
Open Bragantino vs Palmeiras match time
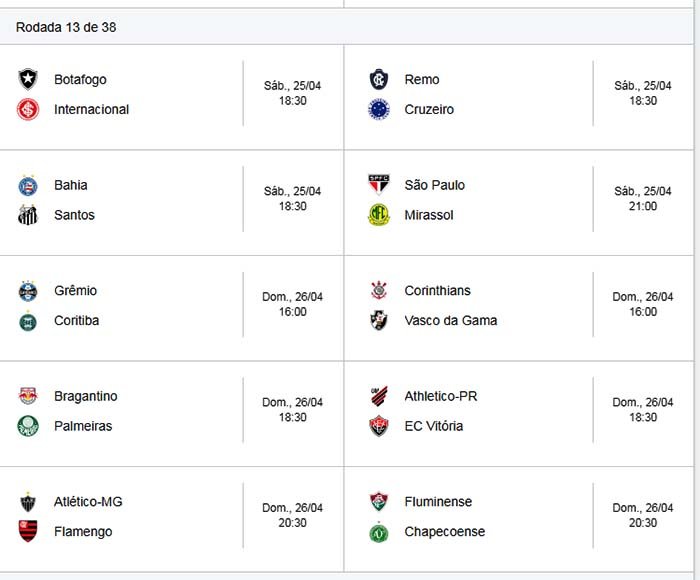click(x=292, y=410)
